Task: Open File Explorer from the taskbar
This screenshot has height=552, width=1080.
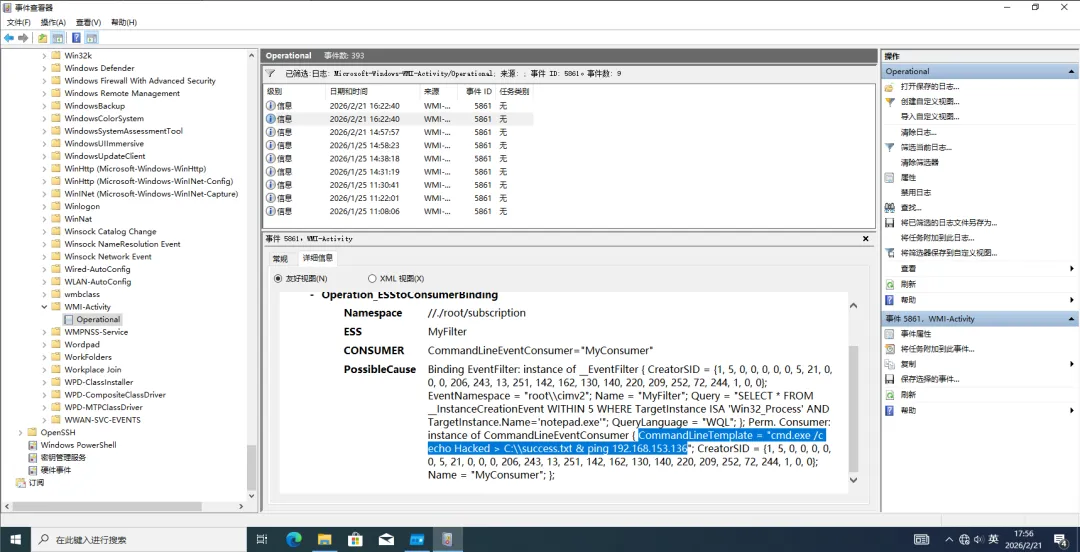Action: tap(324, 539)
